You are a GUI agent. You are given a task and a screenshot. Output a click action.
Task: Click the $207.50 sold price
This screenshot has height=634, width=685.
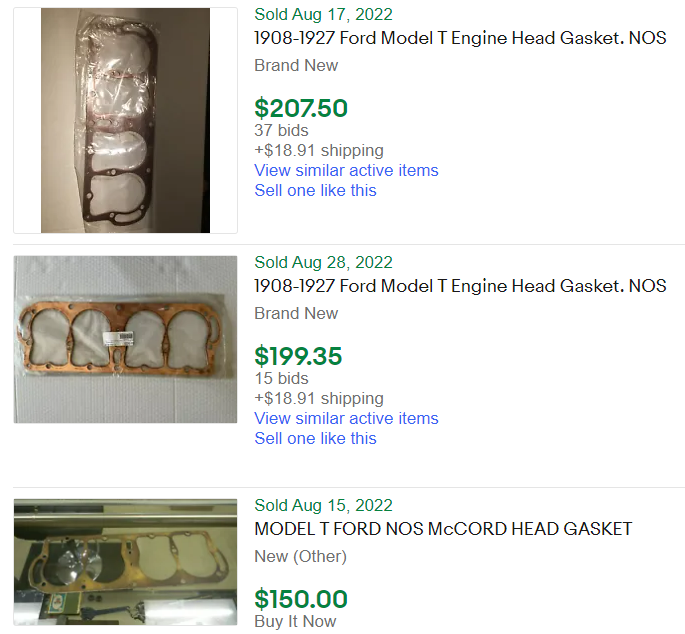(301, 107)
